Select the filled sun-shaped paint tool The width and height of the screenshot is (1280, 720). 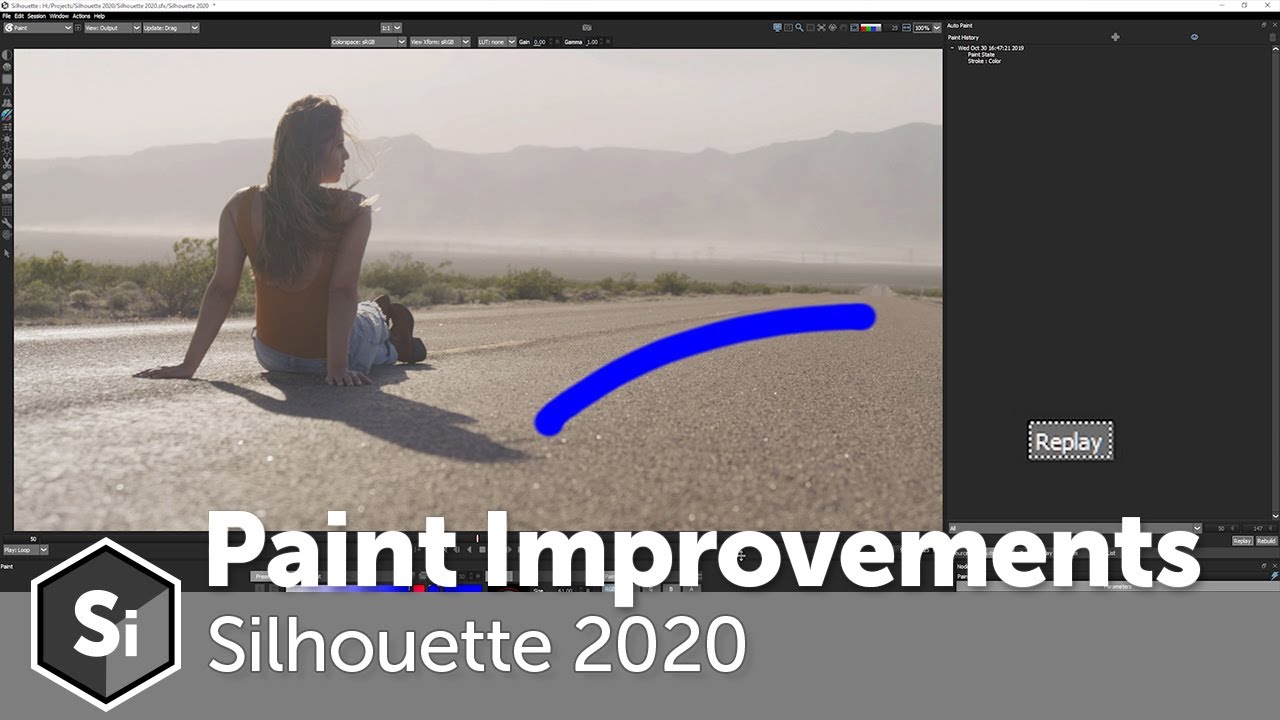tap(7, 138)
